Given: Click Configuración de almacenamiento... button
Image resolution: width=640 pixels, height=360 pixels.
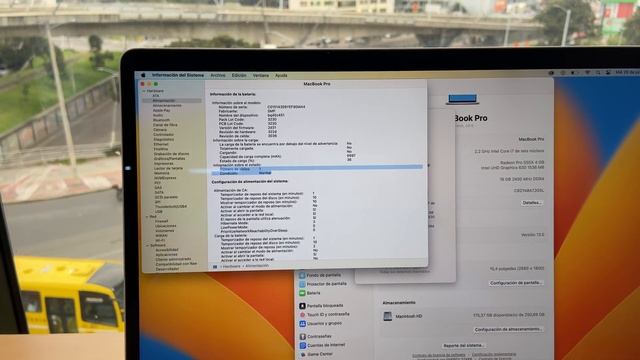Looking at the screenshot, I should pyautogui.click(x=508, y=329).
